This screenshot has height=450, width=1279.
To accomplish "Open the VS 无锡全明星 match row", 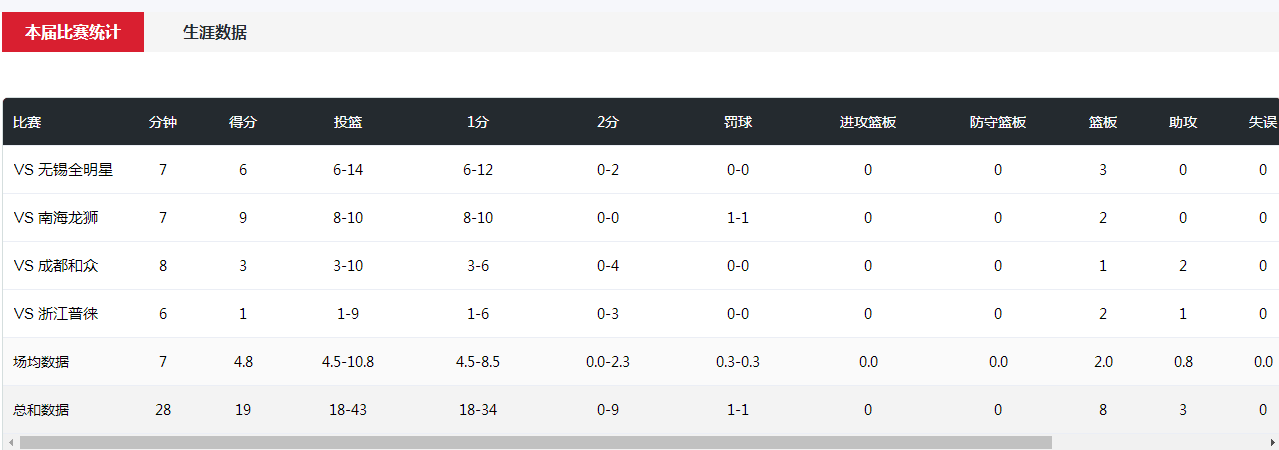I will pyautogui.click(x=641, y=170).
